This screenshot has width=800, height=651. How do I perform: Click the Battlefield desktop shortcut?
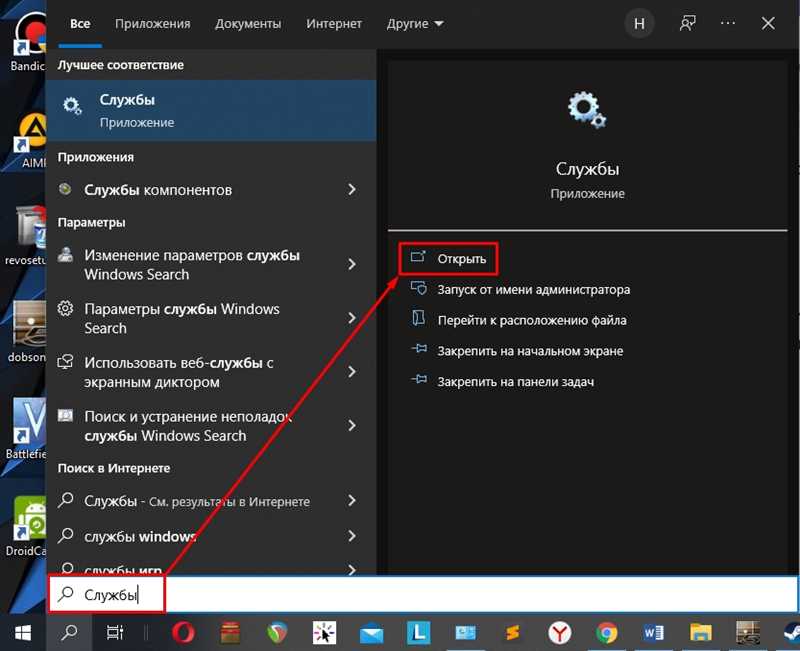click(x=27, y=429)
